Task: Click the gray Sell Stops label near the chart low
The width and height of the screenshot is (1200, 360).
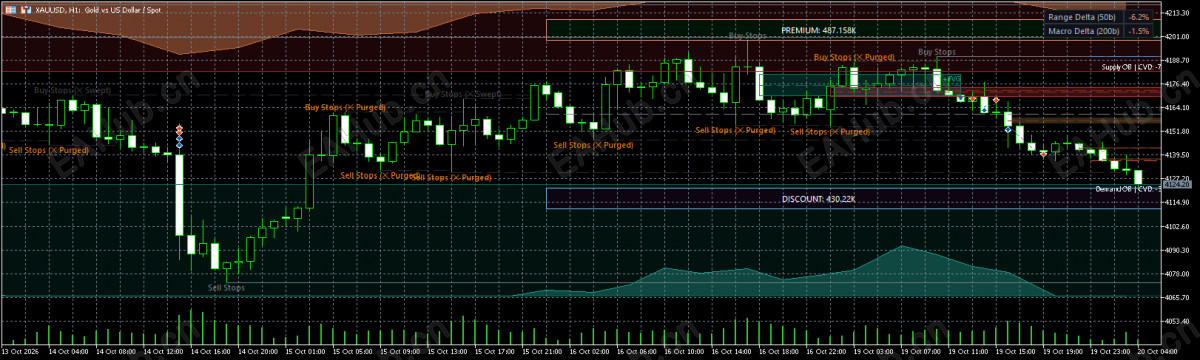Action: coord(226,288)
